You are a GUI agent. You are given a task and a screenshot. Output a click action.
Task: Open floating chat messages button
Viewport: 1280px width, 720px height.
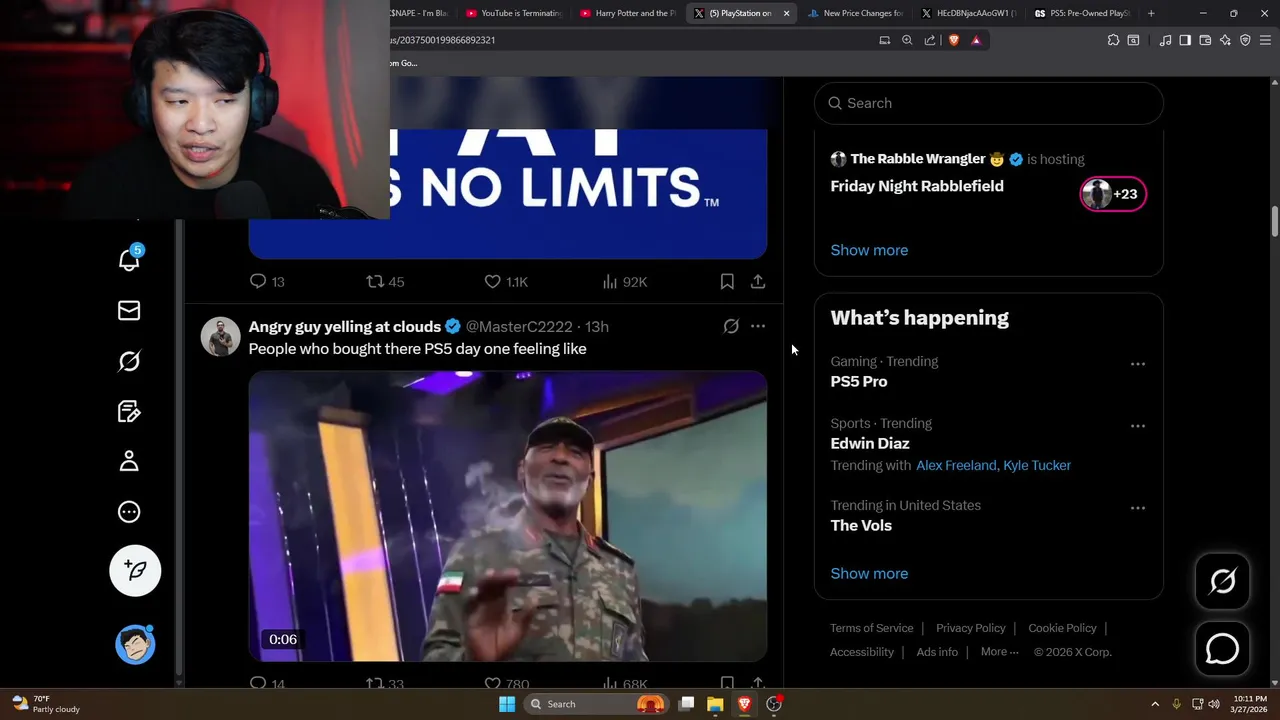[x=1222, y=649]
